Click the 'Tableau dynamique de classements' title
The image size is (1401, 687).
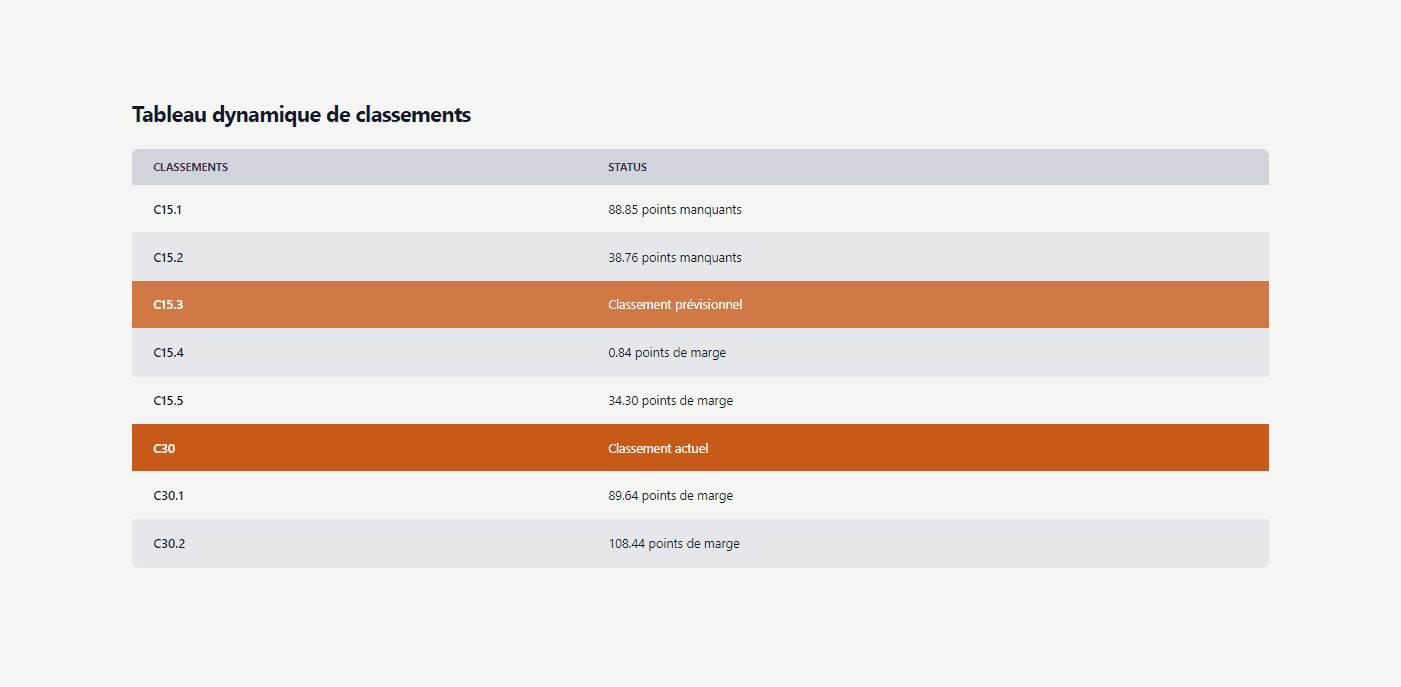pos(301,114)
